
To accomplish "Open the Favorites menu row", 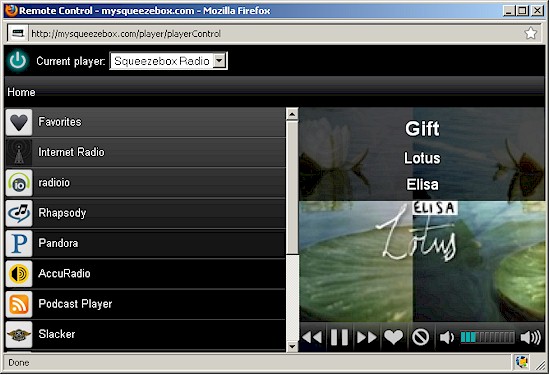I will [x=146, y=122].
